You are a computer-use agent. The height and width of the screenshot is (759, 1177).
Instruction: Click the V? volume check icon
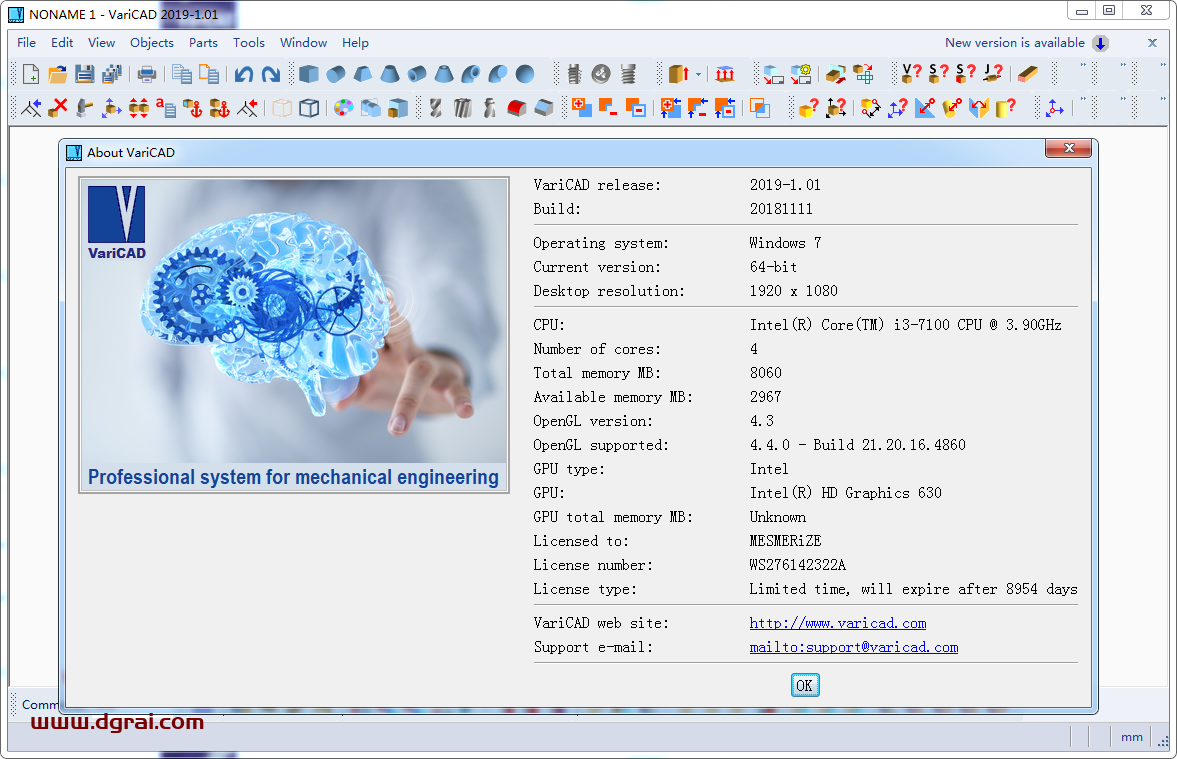(x=911, y=73)
